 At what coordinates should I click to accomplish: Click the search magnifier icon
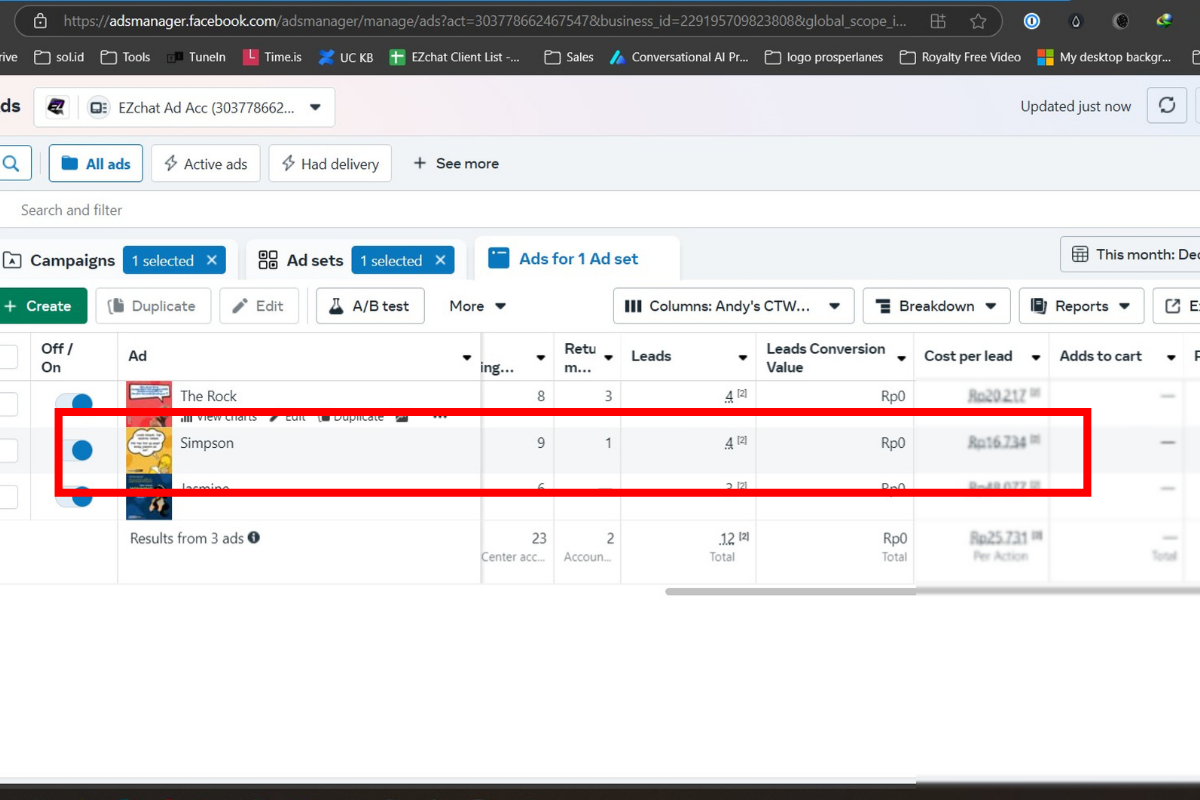[x=12, y=163]
